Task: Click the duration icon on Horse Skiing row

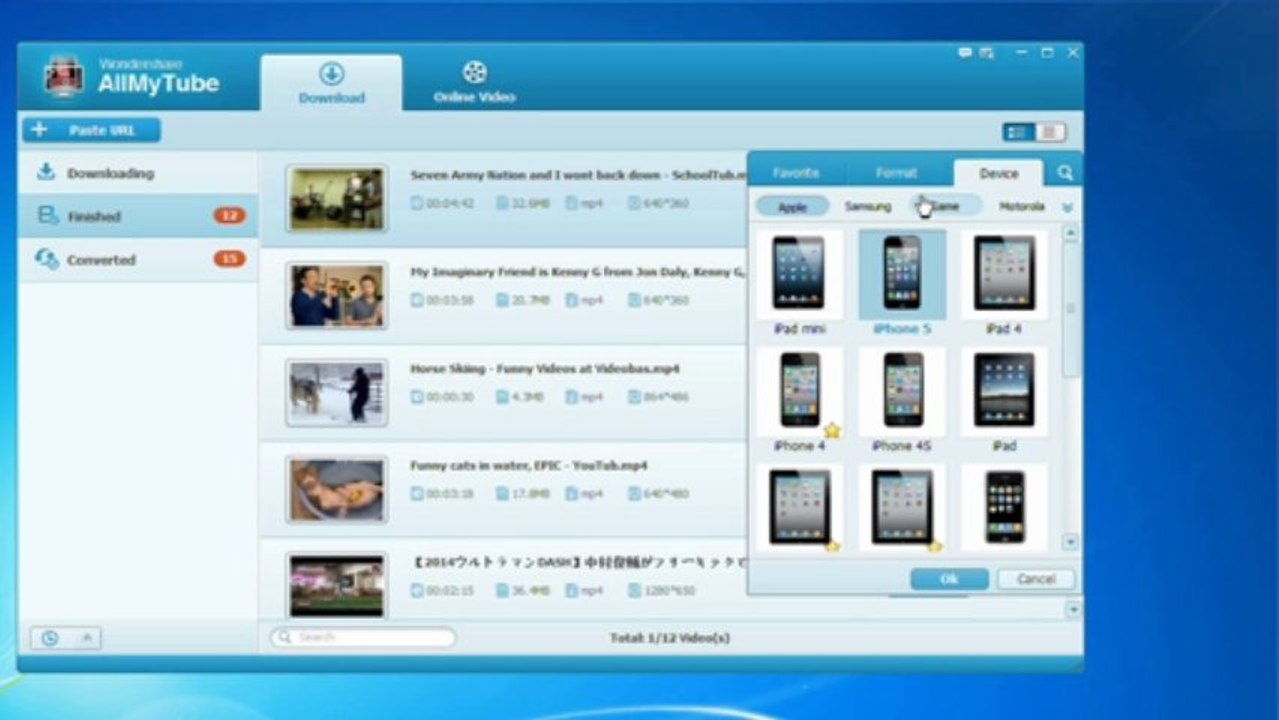Action: 418,397
